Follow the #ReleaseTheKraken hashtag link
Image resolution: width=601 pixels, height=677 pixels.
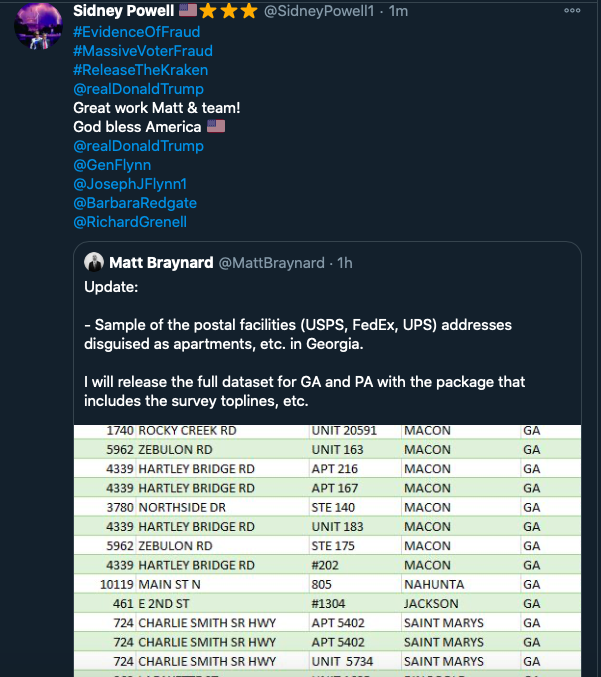click(x=141, y=70)
